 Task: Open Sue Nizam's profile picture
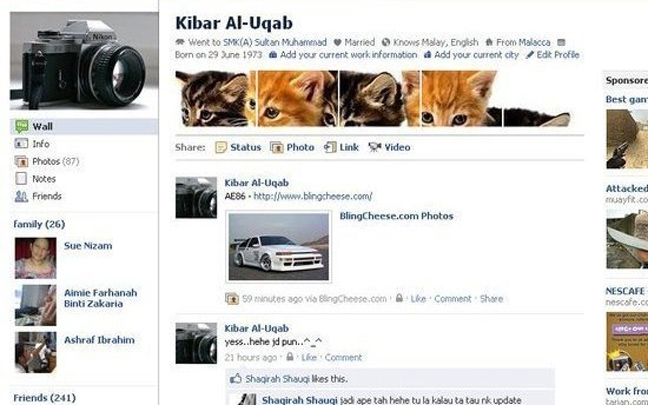click(x=36, y=258)
